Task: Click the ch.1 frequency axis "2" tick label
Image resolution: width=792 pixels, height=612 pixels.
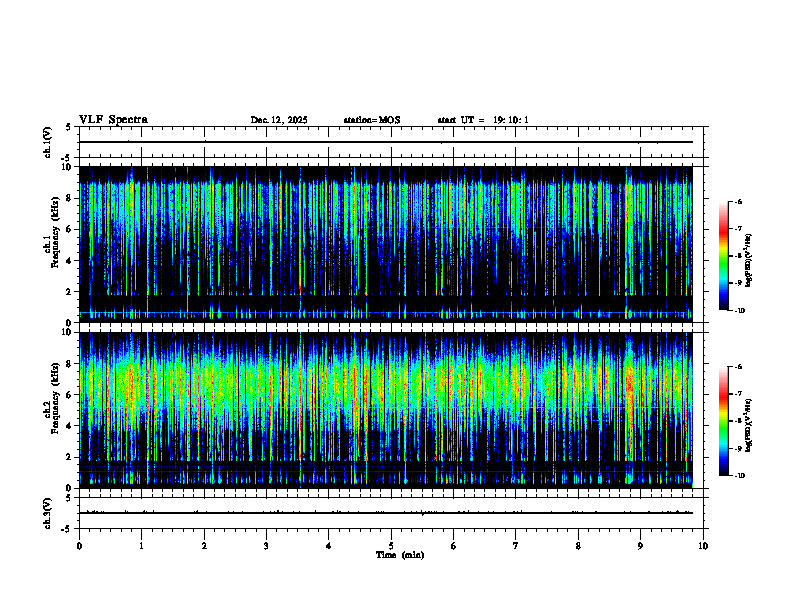Action: 69,292
